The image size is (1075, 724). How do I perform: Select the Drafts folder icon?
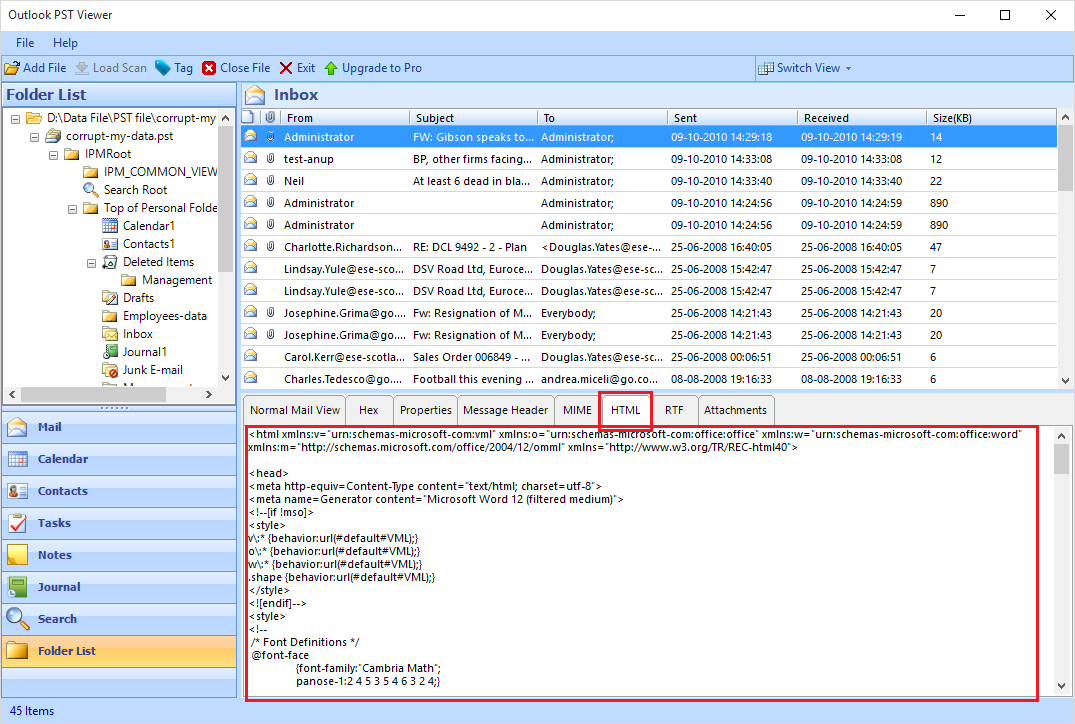tap(110, 298)
